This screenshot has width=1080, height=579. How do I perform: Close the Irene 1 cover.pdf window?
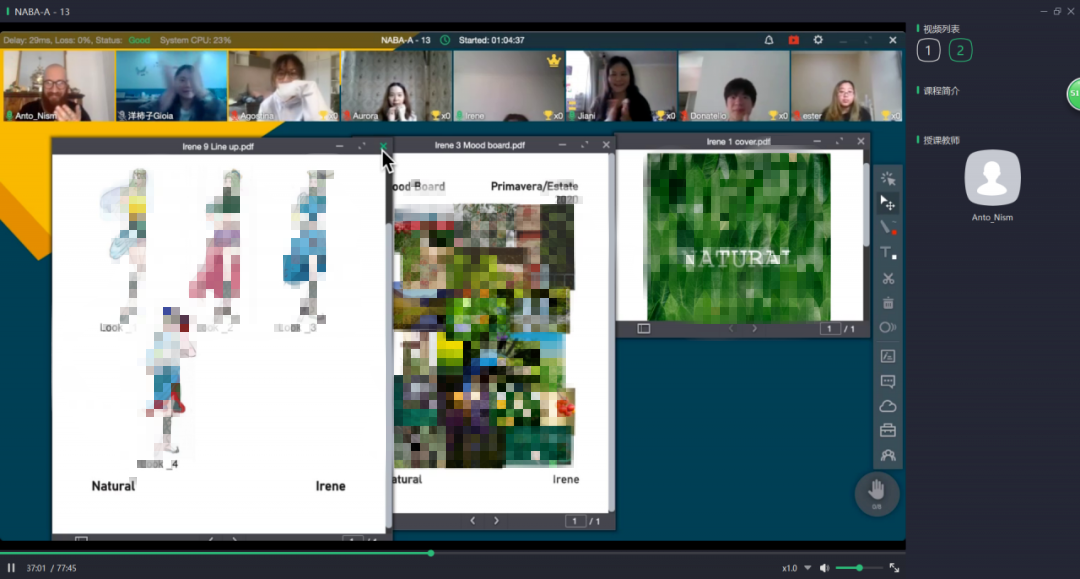click(861, 141)
